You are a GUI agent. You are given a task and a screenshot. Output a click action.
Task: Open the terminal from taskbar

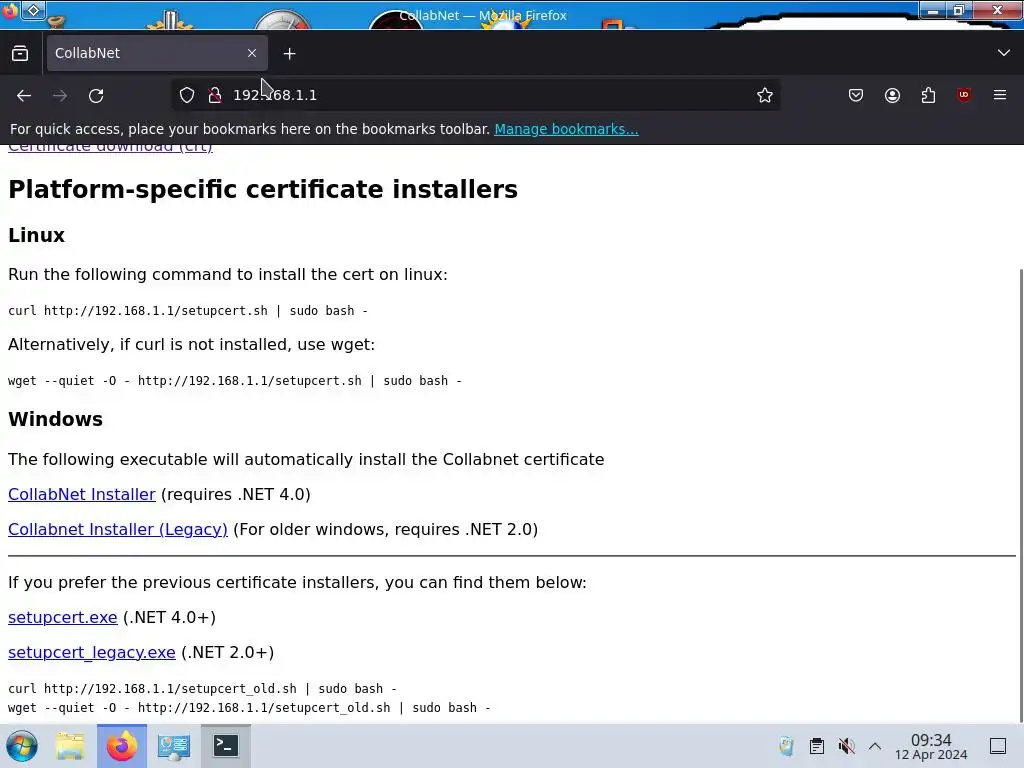coord(225,746)
